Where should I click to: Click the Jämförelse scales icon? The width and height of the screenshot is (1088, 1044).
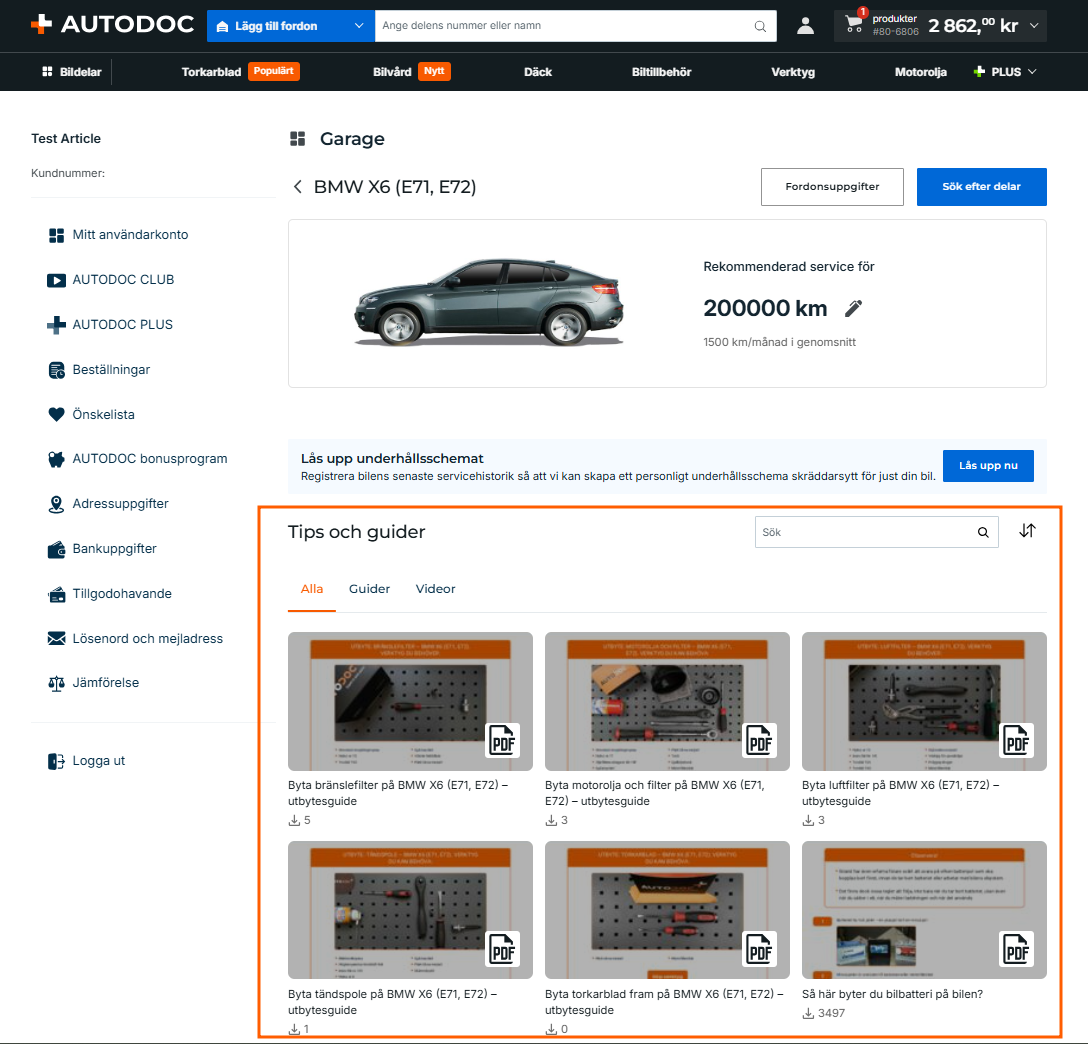pos(56,683)
